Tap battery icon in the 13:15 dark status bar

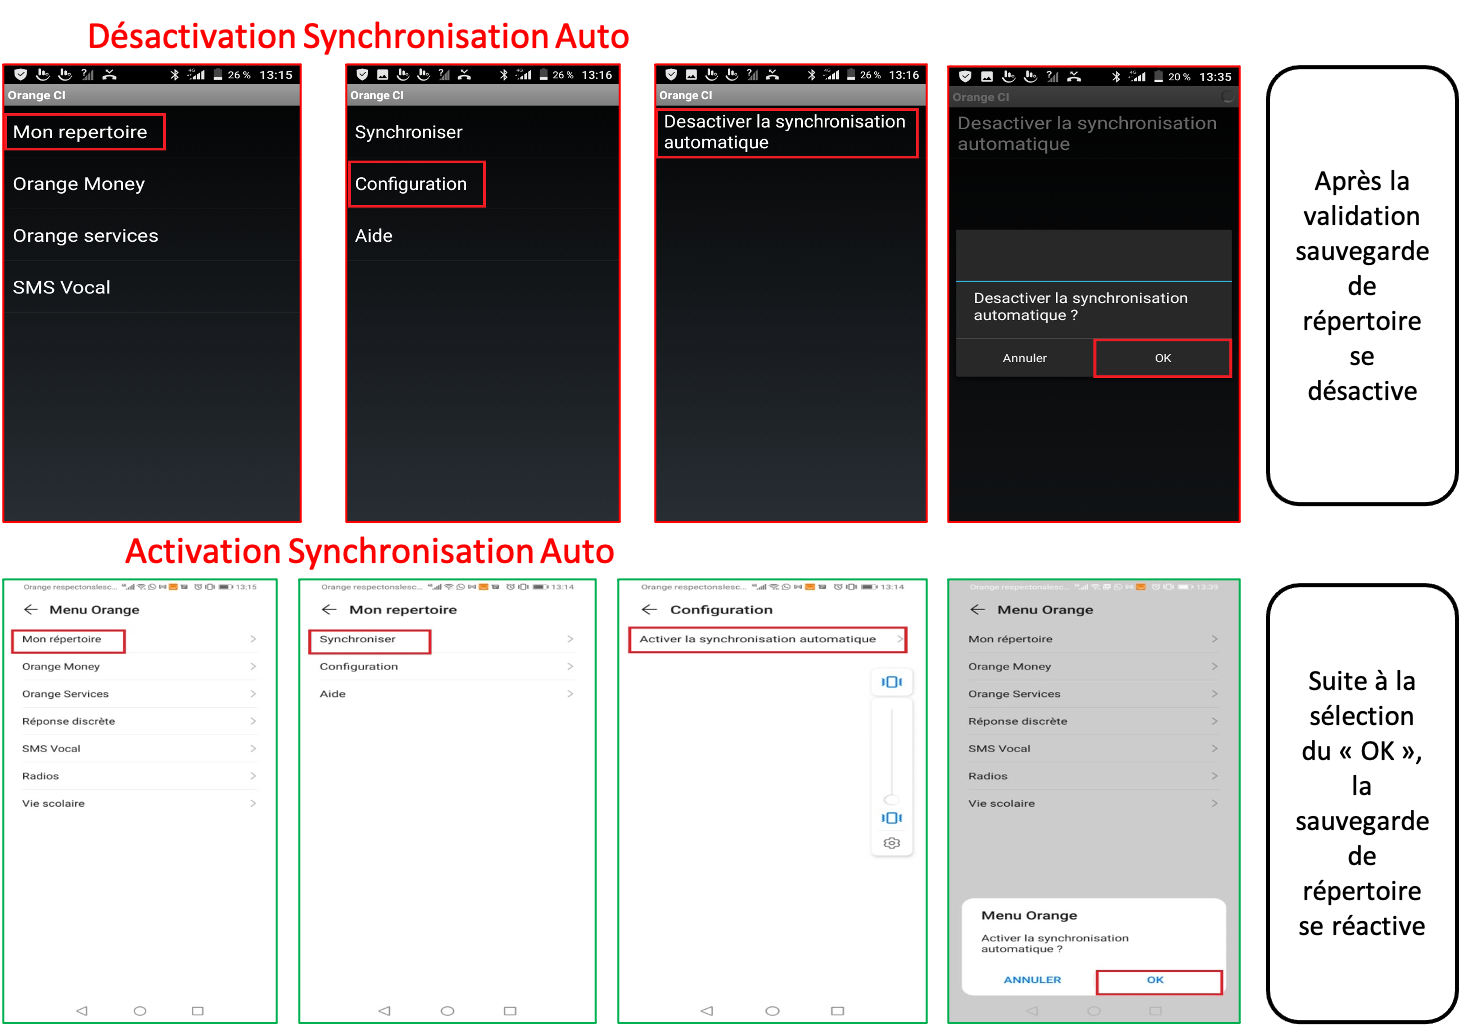click(218, 75)
